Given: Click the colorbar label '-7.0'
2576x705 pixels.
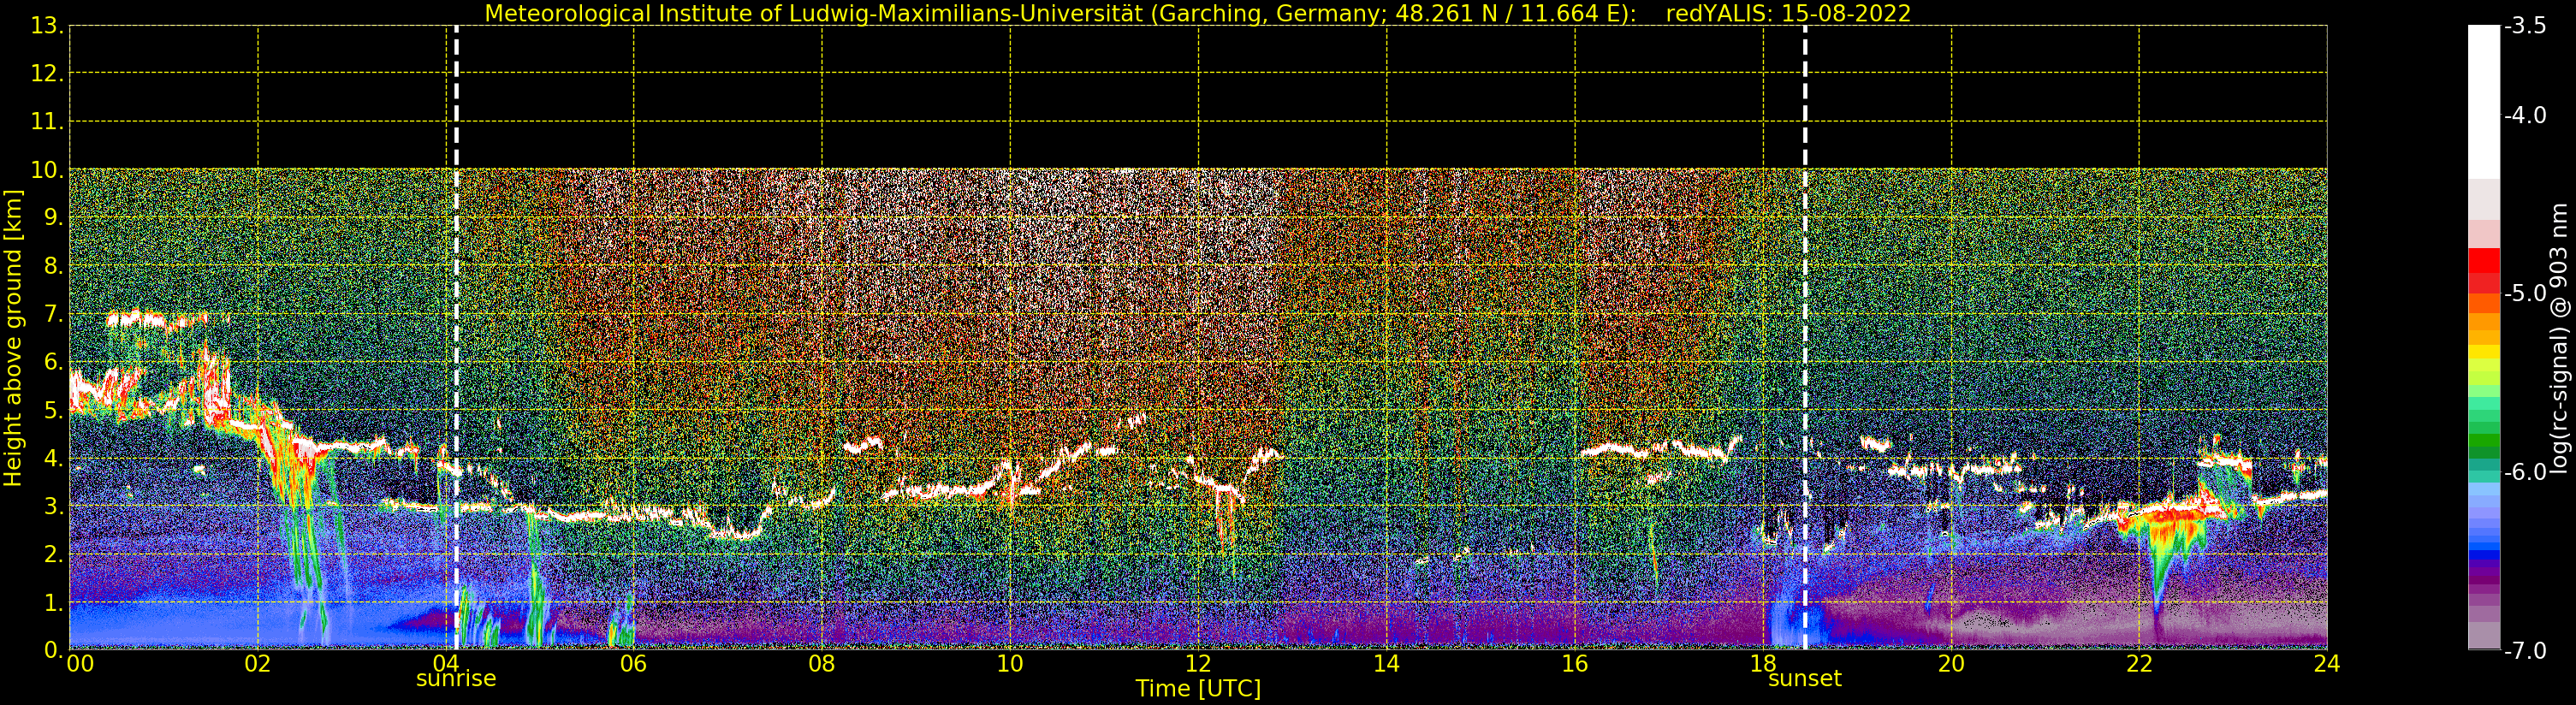Looking at the screenshot, I should 2525,650.
